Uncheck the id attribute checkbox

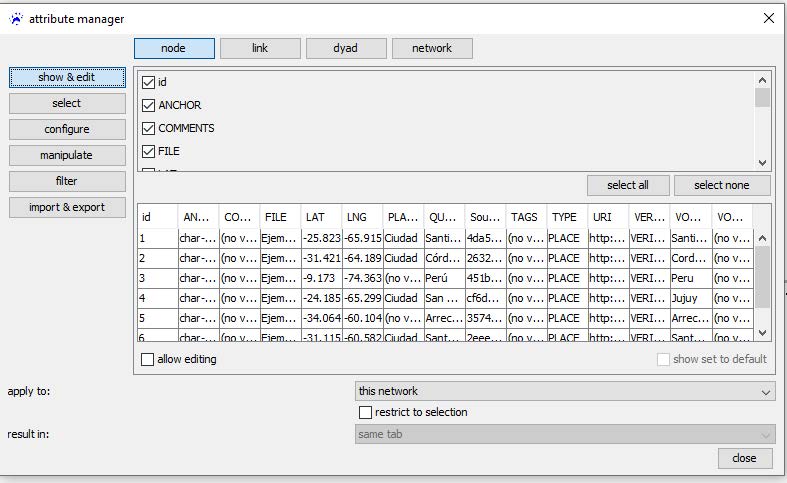point(149,82)
